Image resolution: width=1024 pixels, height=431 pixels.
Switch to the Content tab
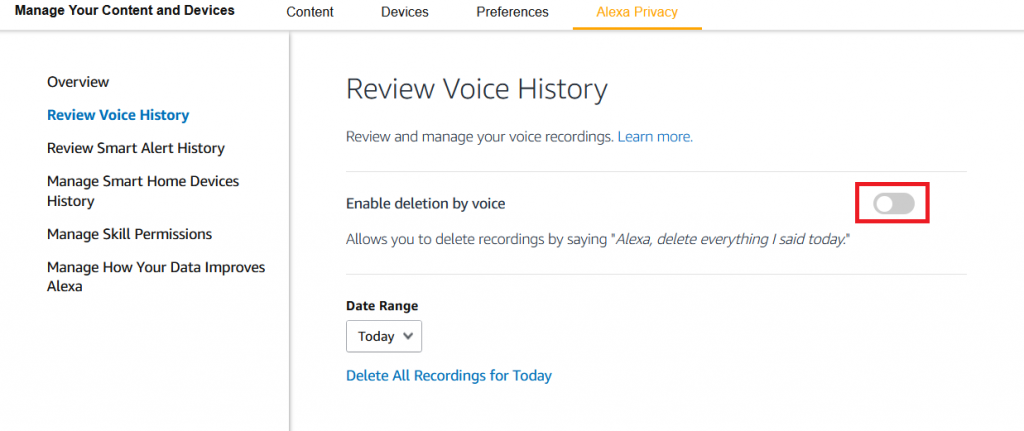[x=310, y=12]
